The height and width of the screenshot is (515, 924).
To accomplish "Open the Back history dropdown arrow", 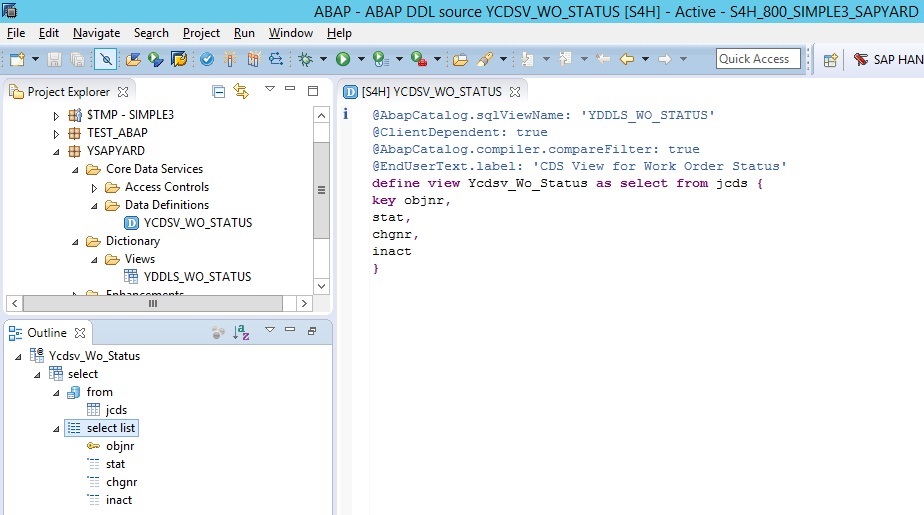I will (x=645, y=59).
